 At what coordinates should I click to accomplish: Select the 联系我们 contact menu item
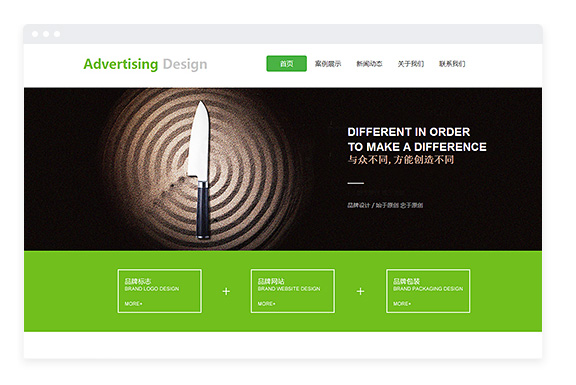(x=452, y=64)
